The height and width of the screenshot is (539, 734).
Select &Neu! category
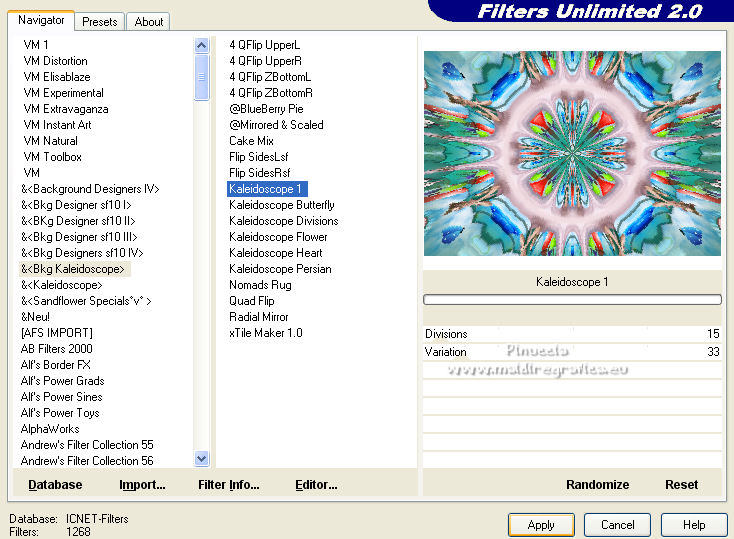35,317
